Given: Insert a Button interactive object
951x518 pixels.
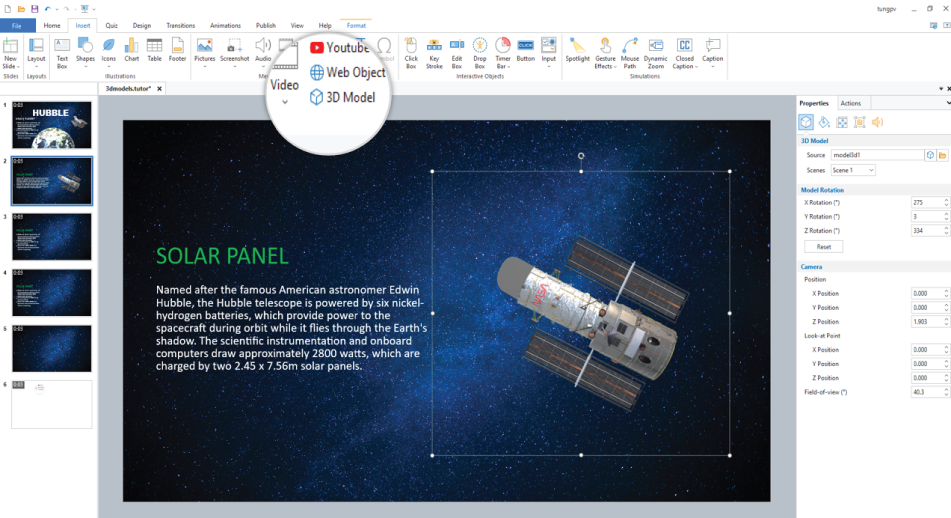Looking at the screenshot, I should click(x=526, y=51).
